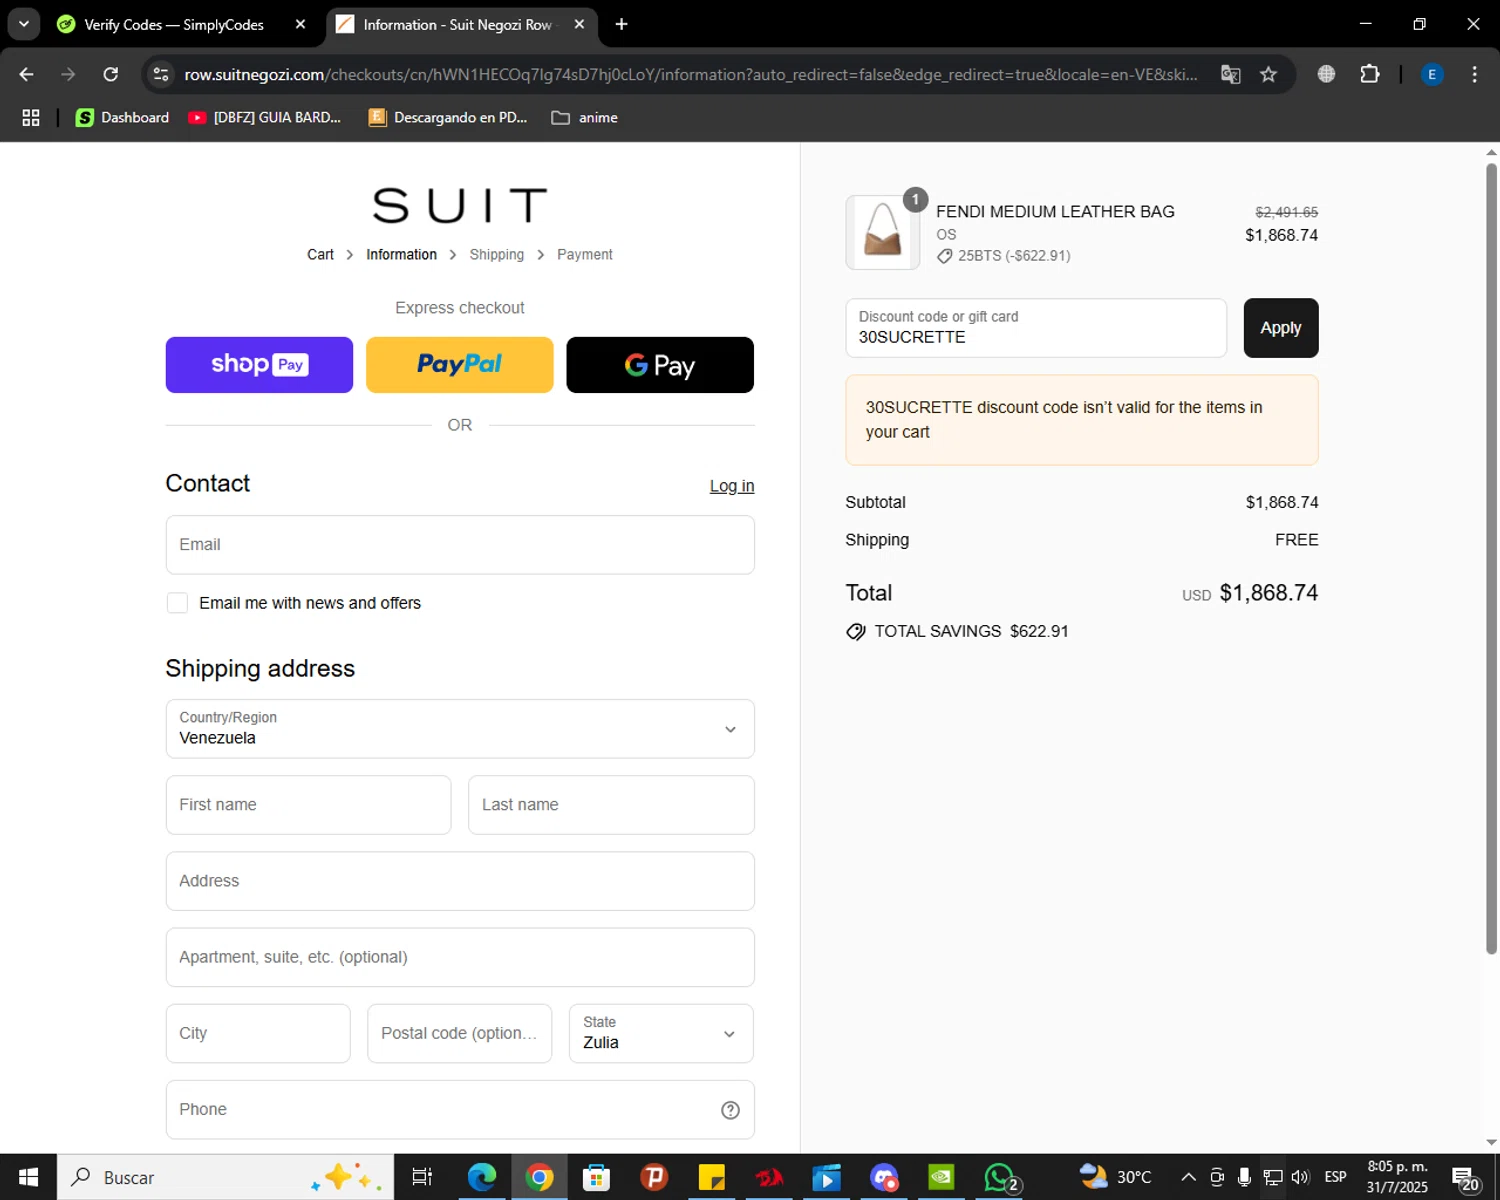Click the discount code input field
Viewport: 1500px width, 1200px height.
point(1036,328)
